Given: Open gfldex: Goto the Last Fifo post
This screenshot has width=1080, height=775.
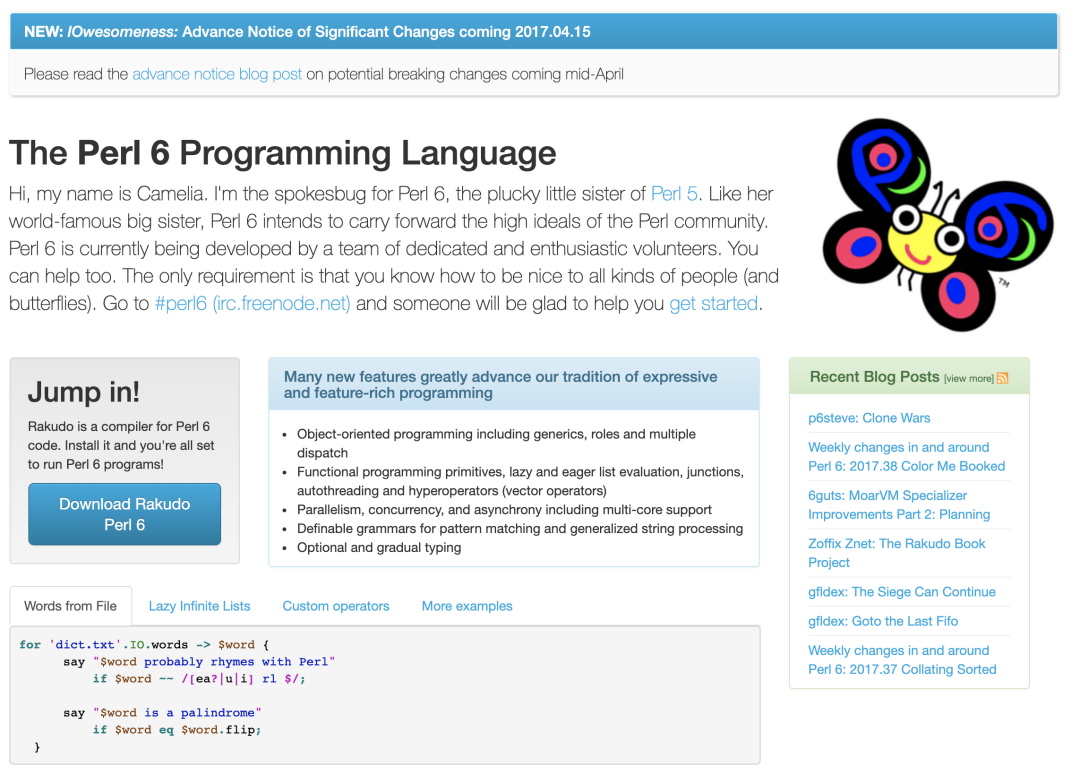Looking at the screenshot, I should point(883,621).
